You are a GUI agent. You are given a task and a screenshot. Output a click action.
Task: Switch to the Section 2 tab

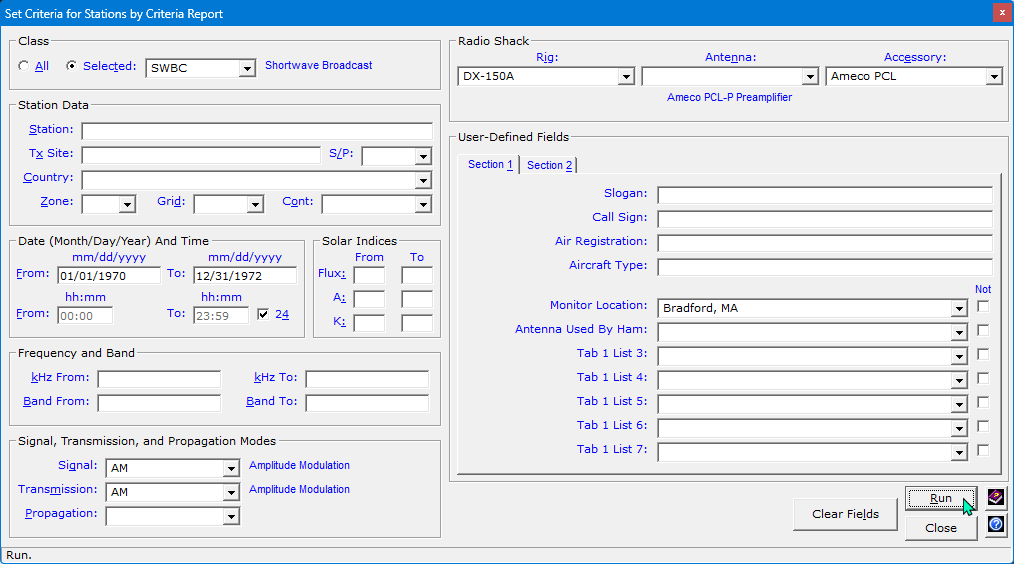tap(549, 165)
